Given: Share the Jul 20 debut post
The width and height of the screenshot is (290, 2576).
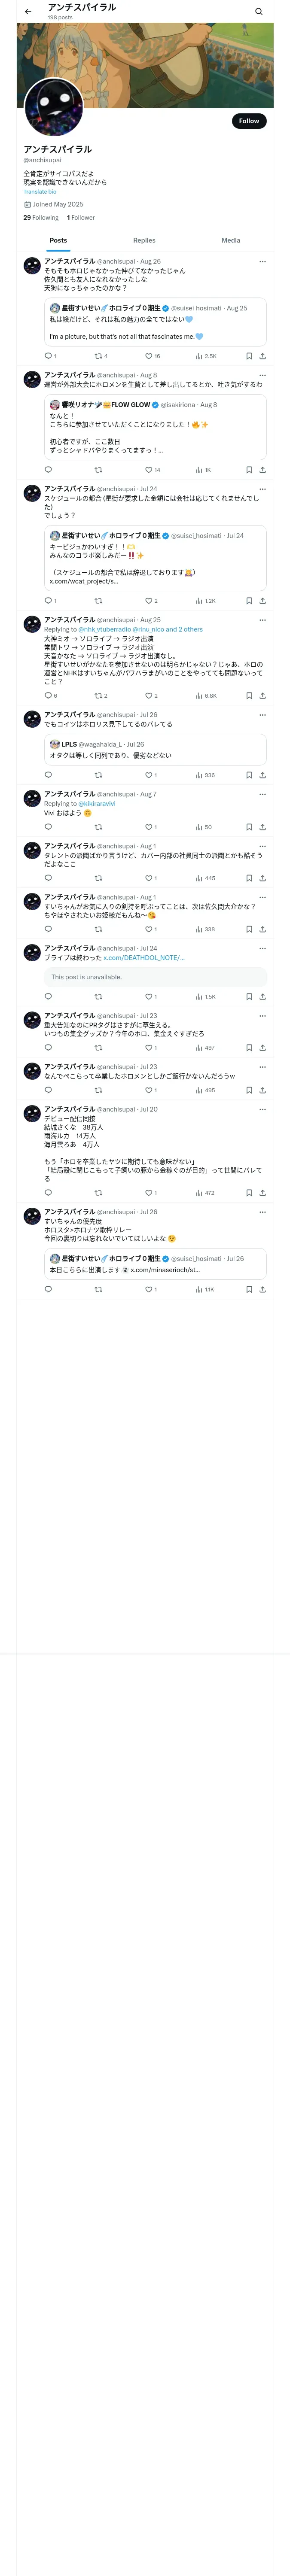Looking at the screenshot, I should point(263,1193).
